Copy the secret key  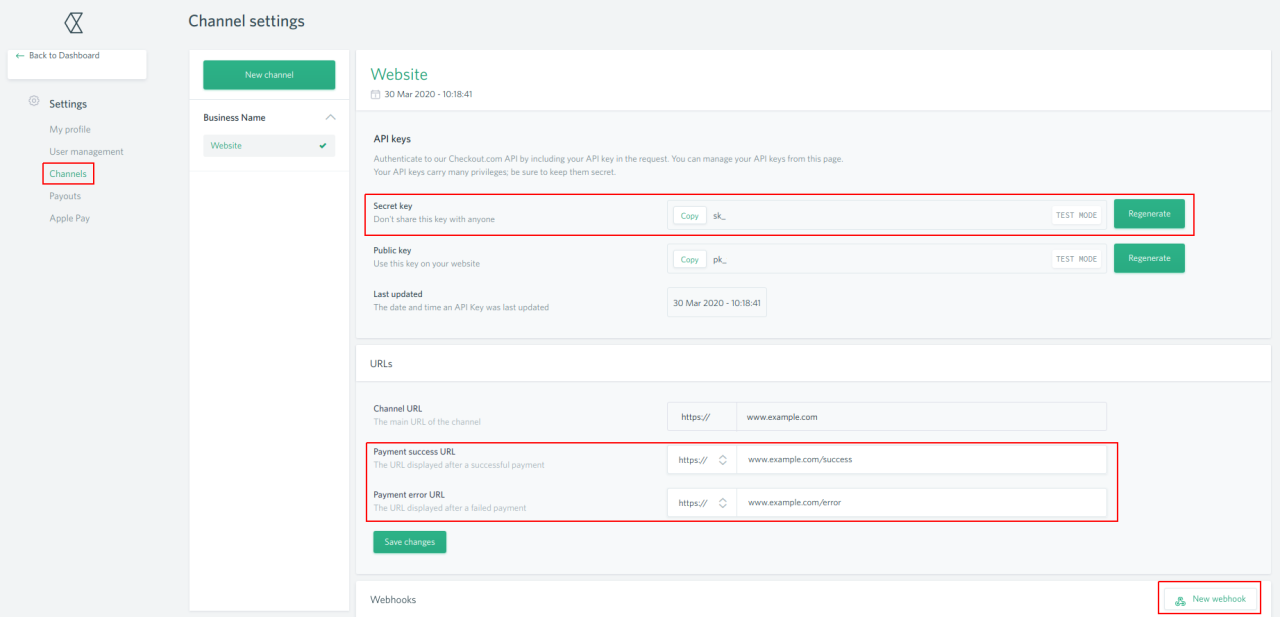[x=689, y=215]
